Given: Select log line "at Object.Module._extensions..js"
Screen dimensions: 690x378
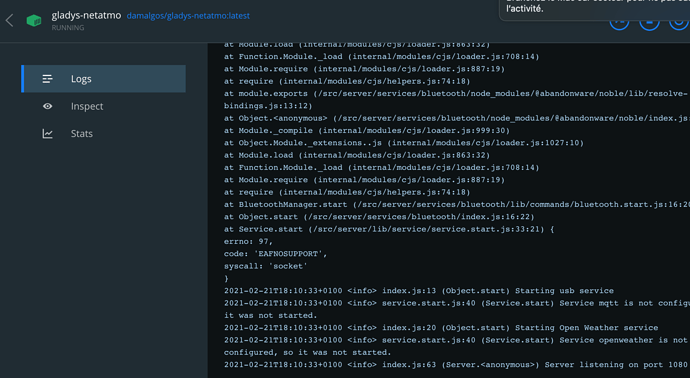Looking at the screenshot, I should (404, 143).
